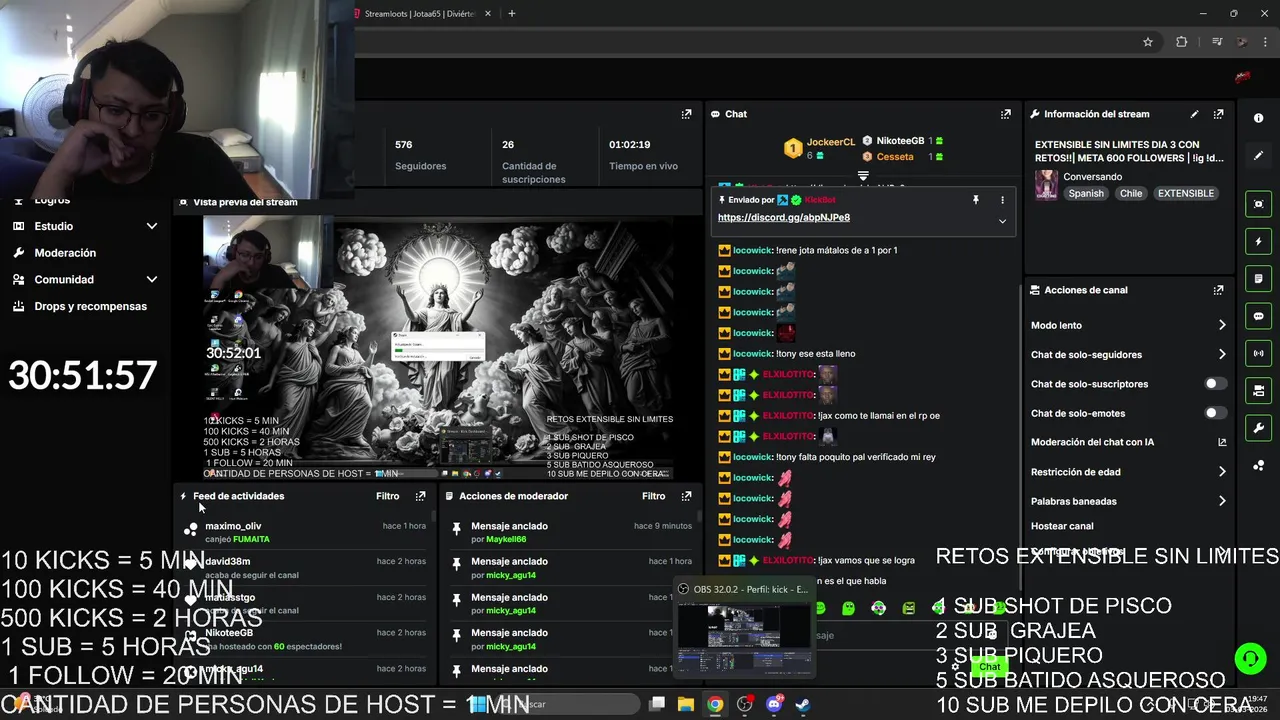The width and height of the screenshot is (1280, 720).
Task: Click the pencil icon in the right sidebar
Action: pyautogui.click(x=1258, y=156)
